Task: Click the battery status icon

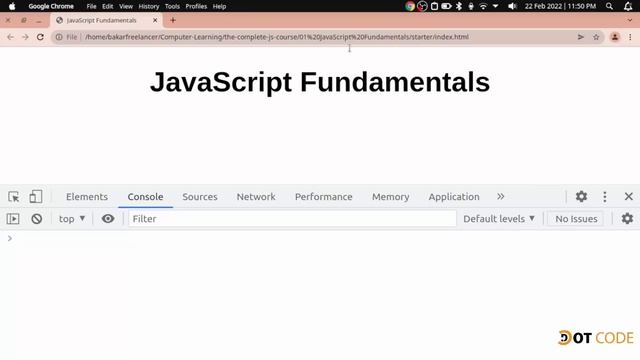Action: click(x=446, y=6)
